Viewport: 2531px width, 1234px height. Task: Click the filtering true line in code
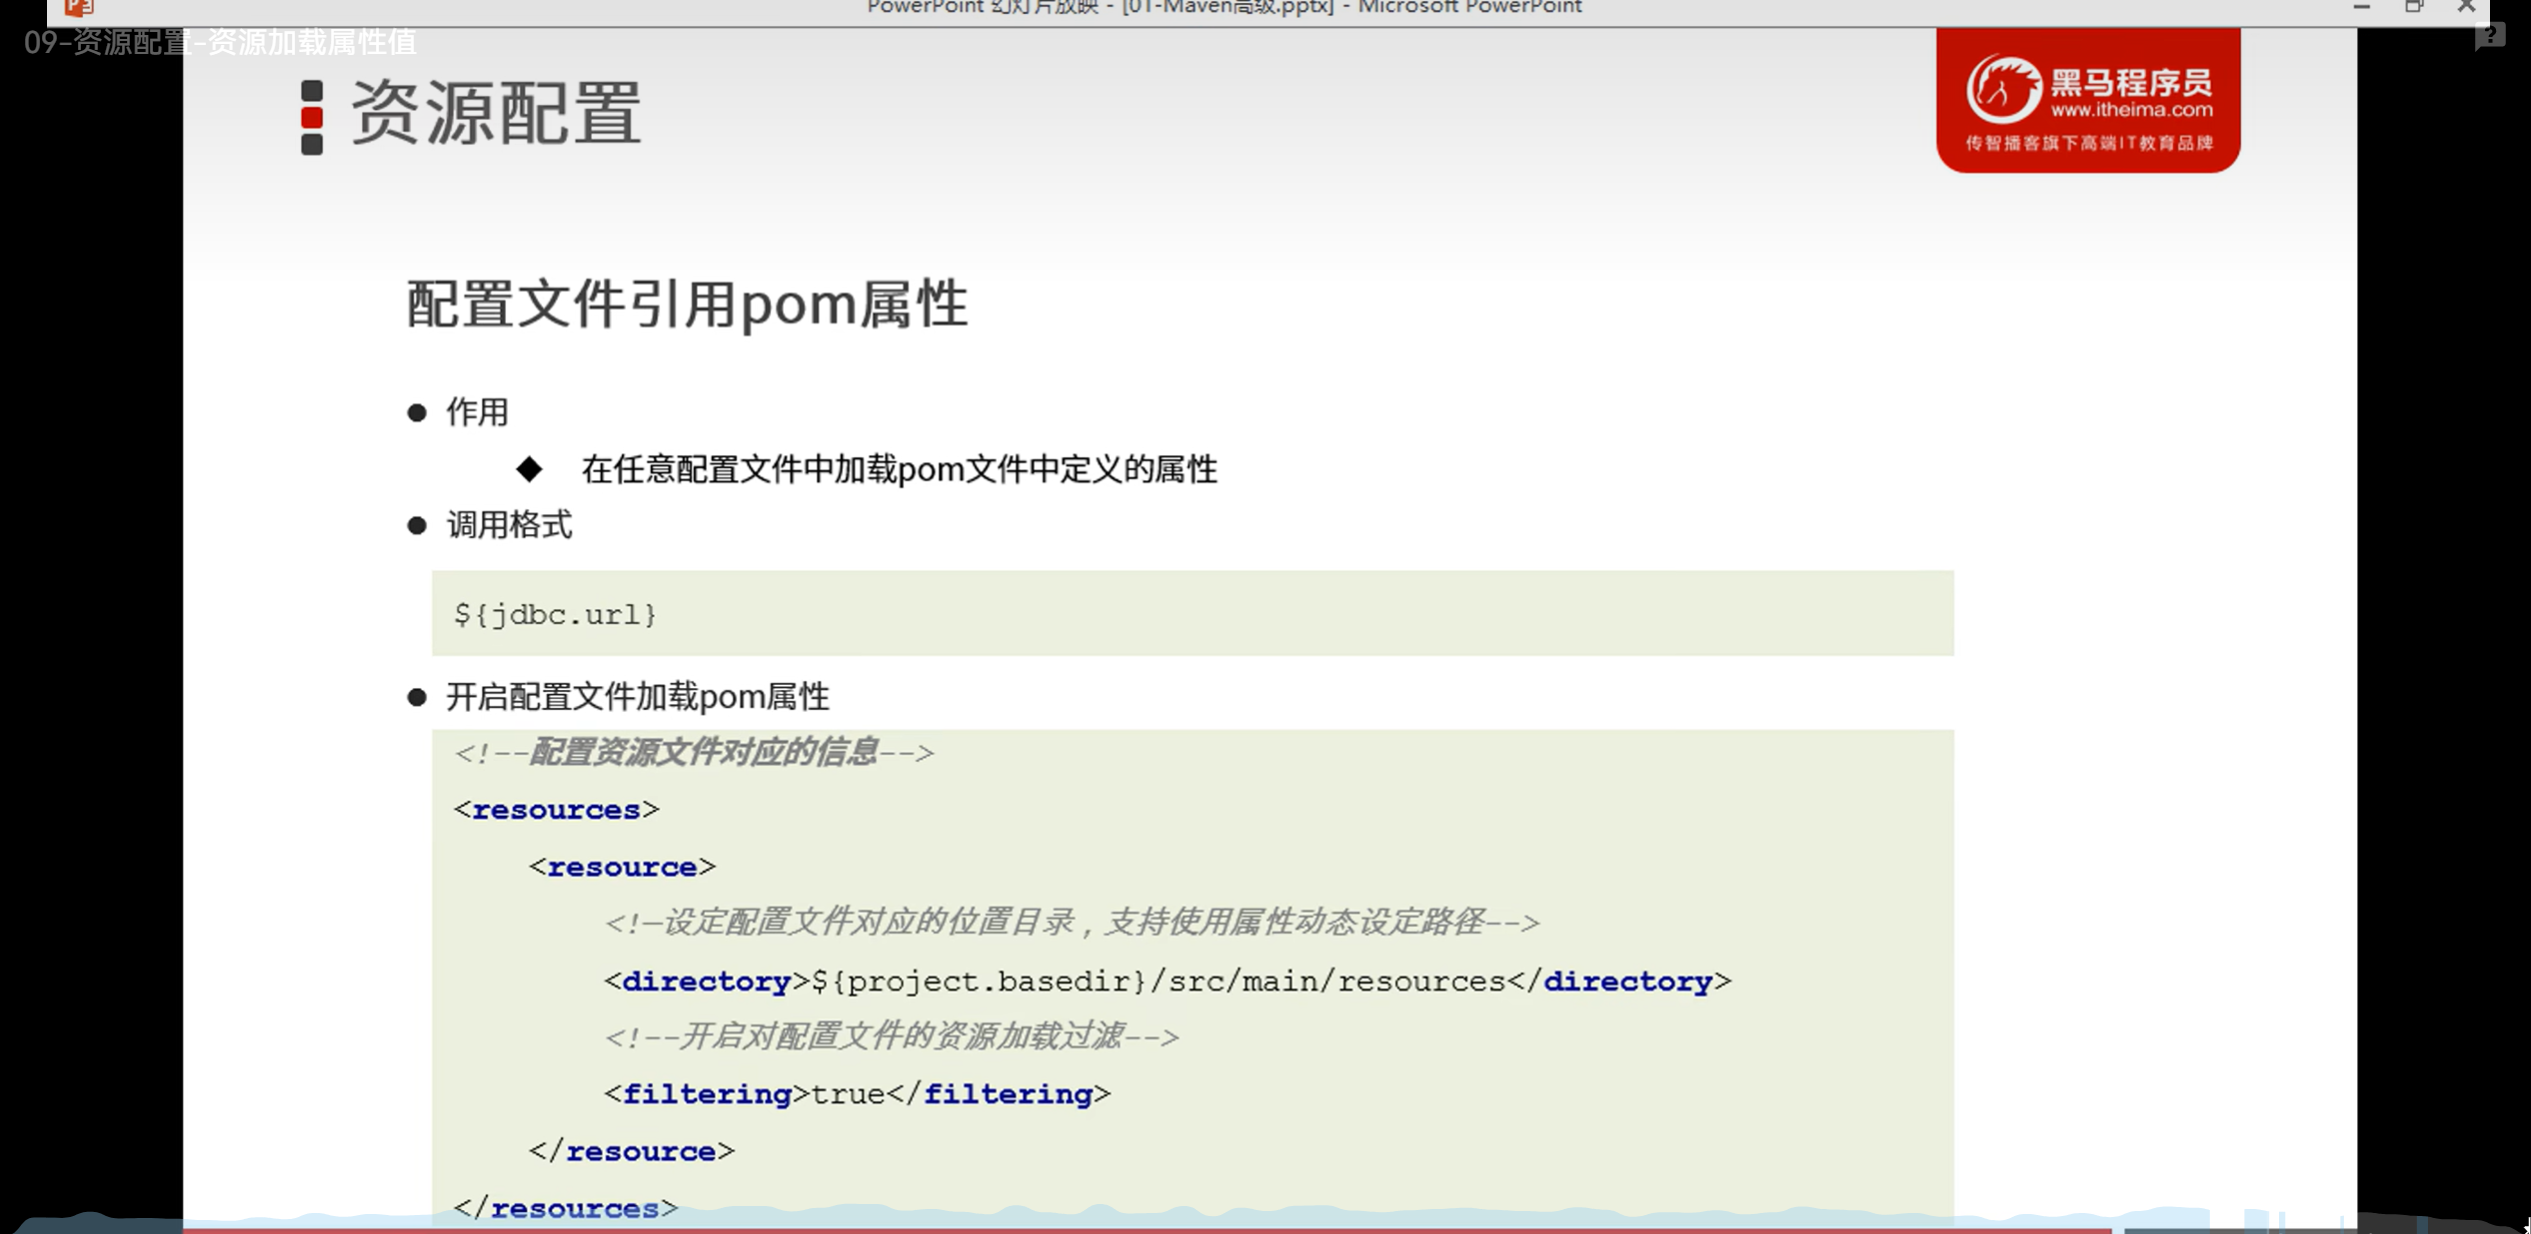point(857,1094)
